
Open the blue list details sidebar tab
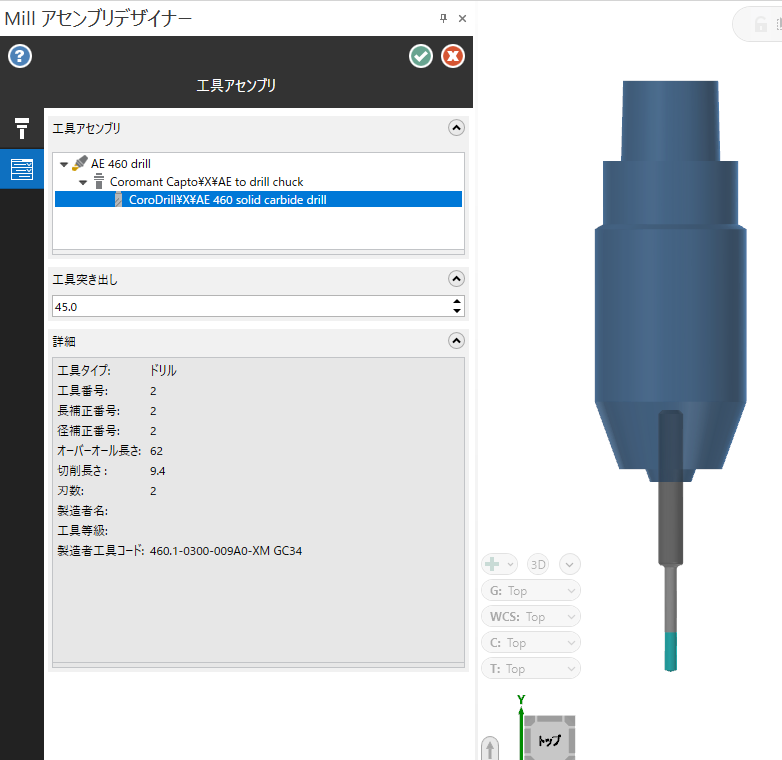click(x=21, y=169)
